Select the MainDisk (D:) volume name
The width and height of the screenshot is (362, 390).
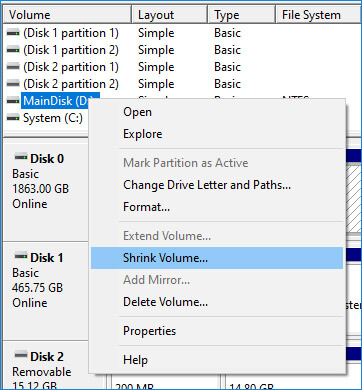pyautogui.click(x=57, y=101)
